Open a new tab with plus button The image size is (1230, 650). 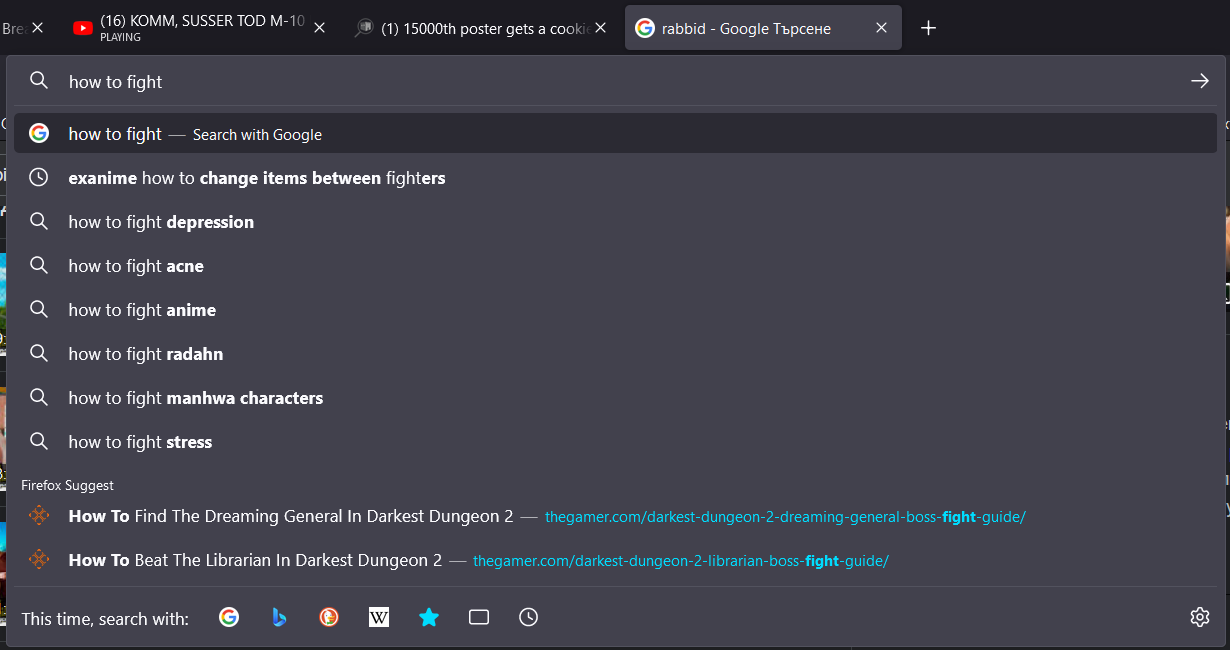928,28
